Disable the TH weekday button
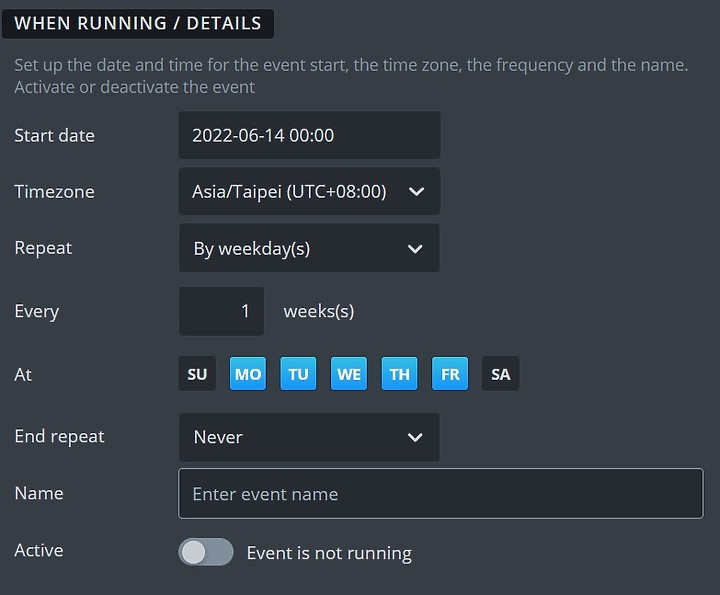Image resolution: width=720 pixels, height=595 pixels. click(399, 374)
